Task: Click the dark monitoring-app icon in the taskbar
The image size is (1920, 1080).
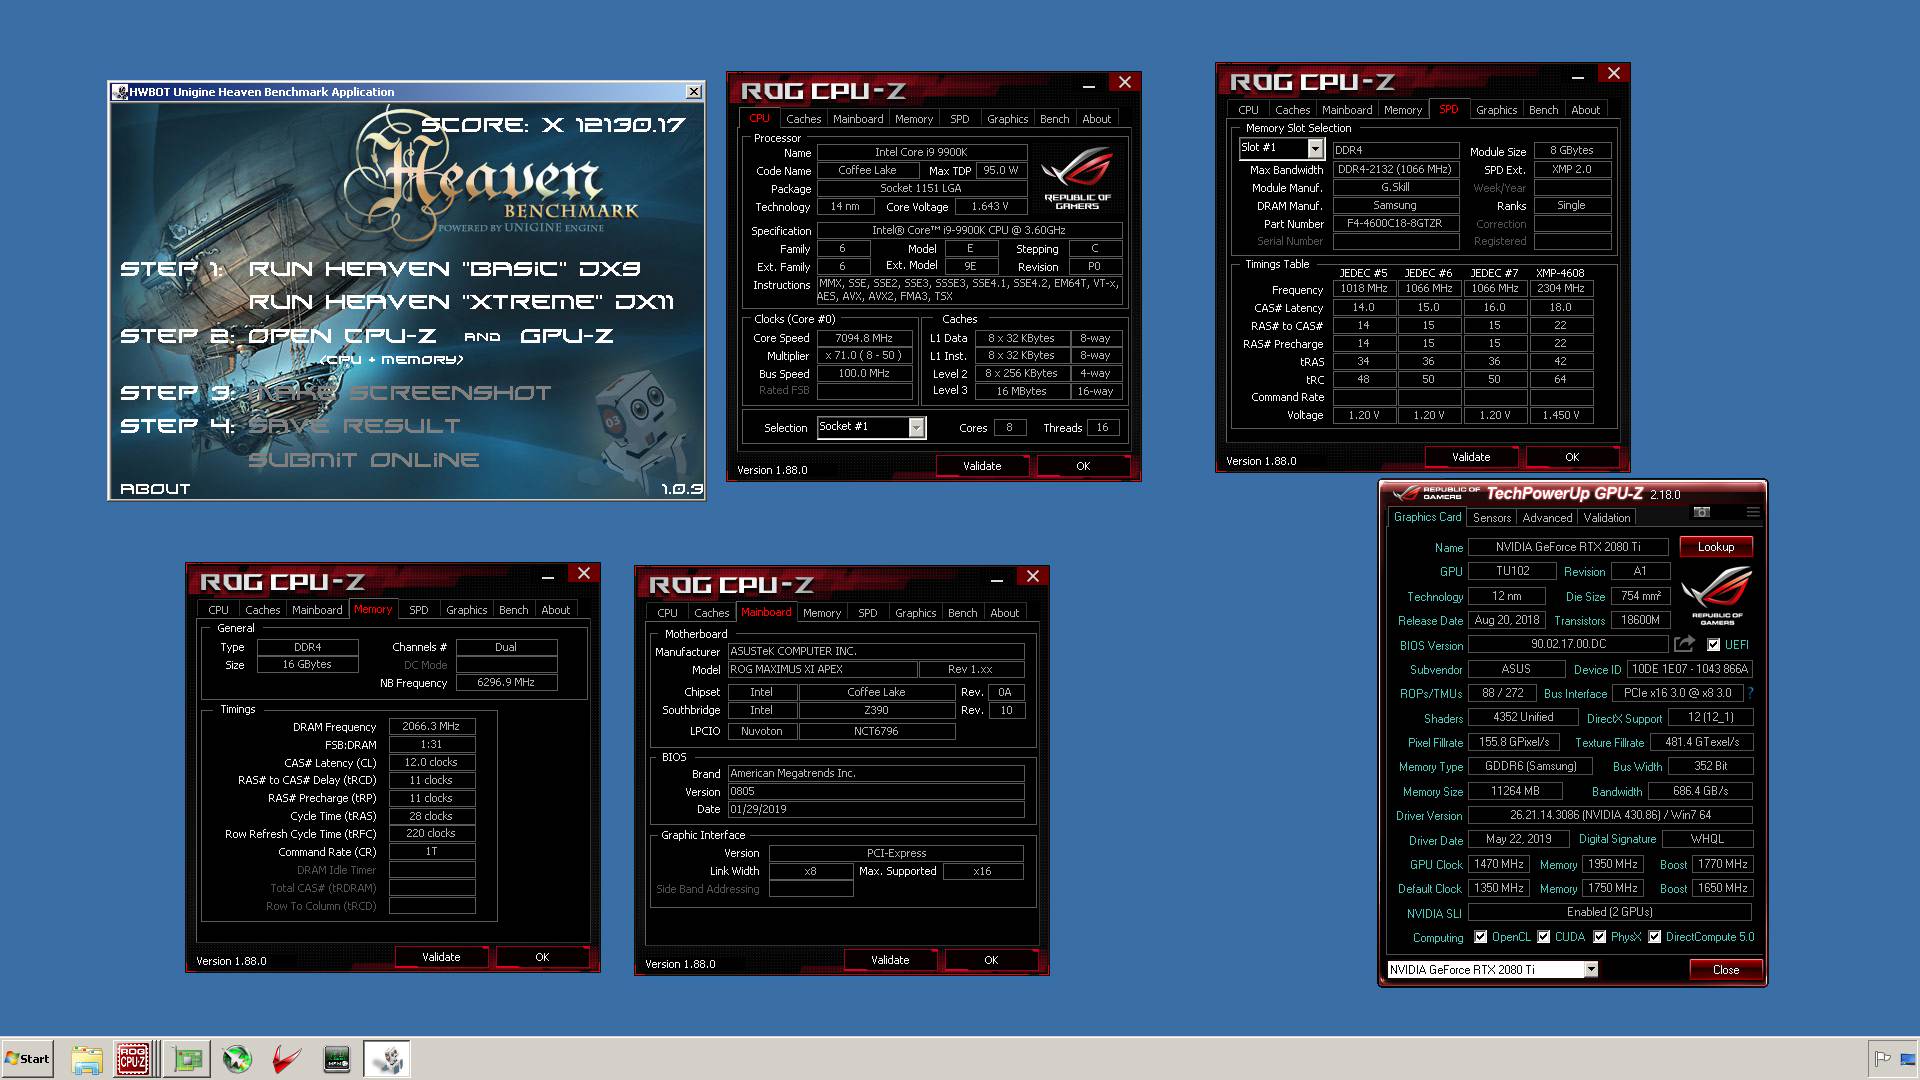Action: tap(337, 1059)
